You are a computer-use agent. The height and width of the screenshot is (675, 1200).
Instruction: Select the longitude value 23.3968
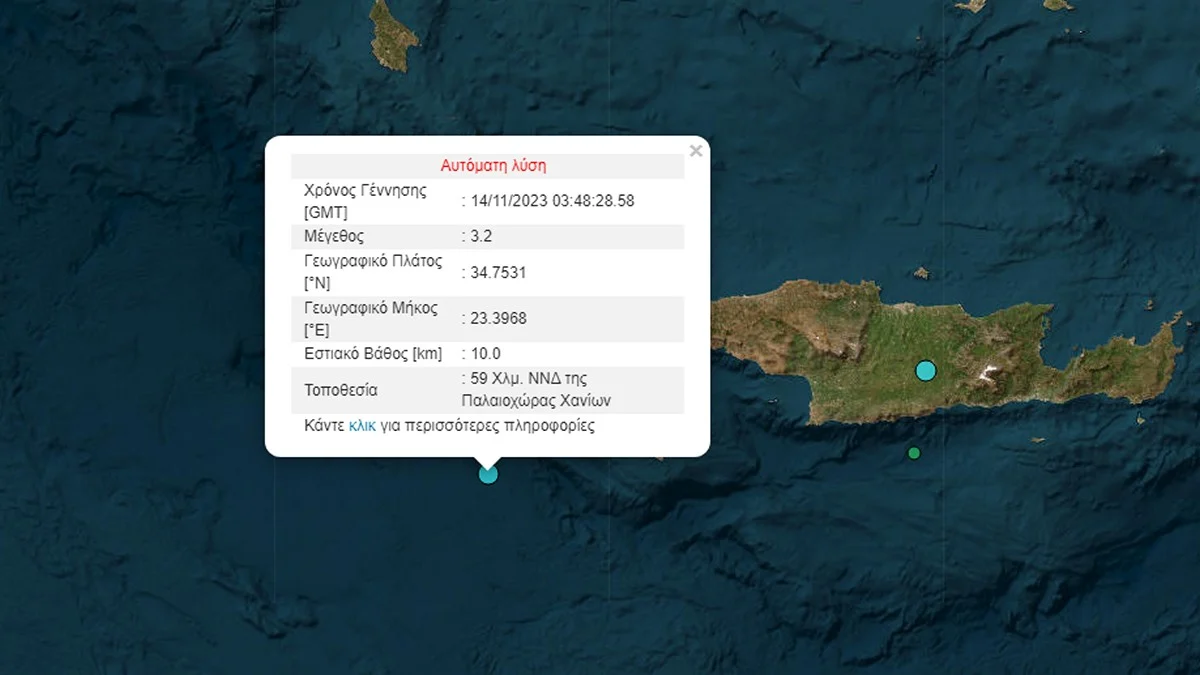point(498,319)
